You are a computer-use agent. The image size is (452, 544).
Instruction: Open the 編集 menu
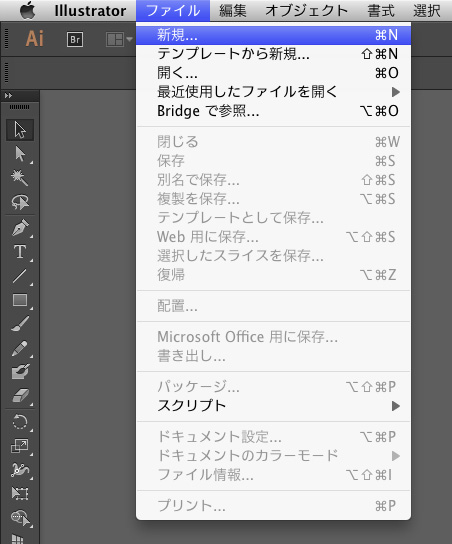[x=233, y=11]
